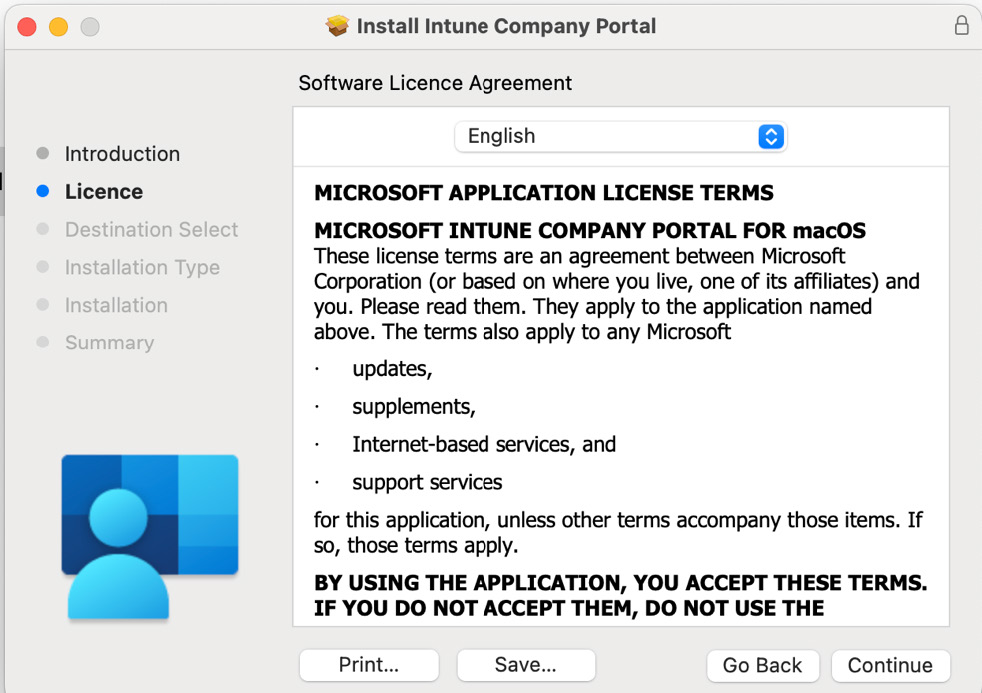The height and width of the screenshot is (693, 982).
Task: Select the Licence step in the sidebar
Action: (104, 192)
